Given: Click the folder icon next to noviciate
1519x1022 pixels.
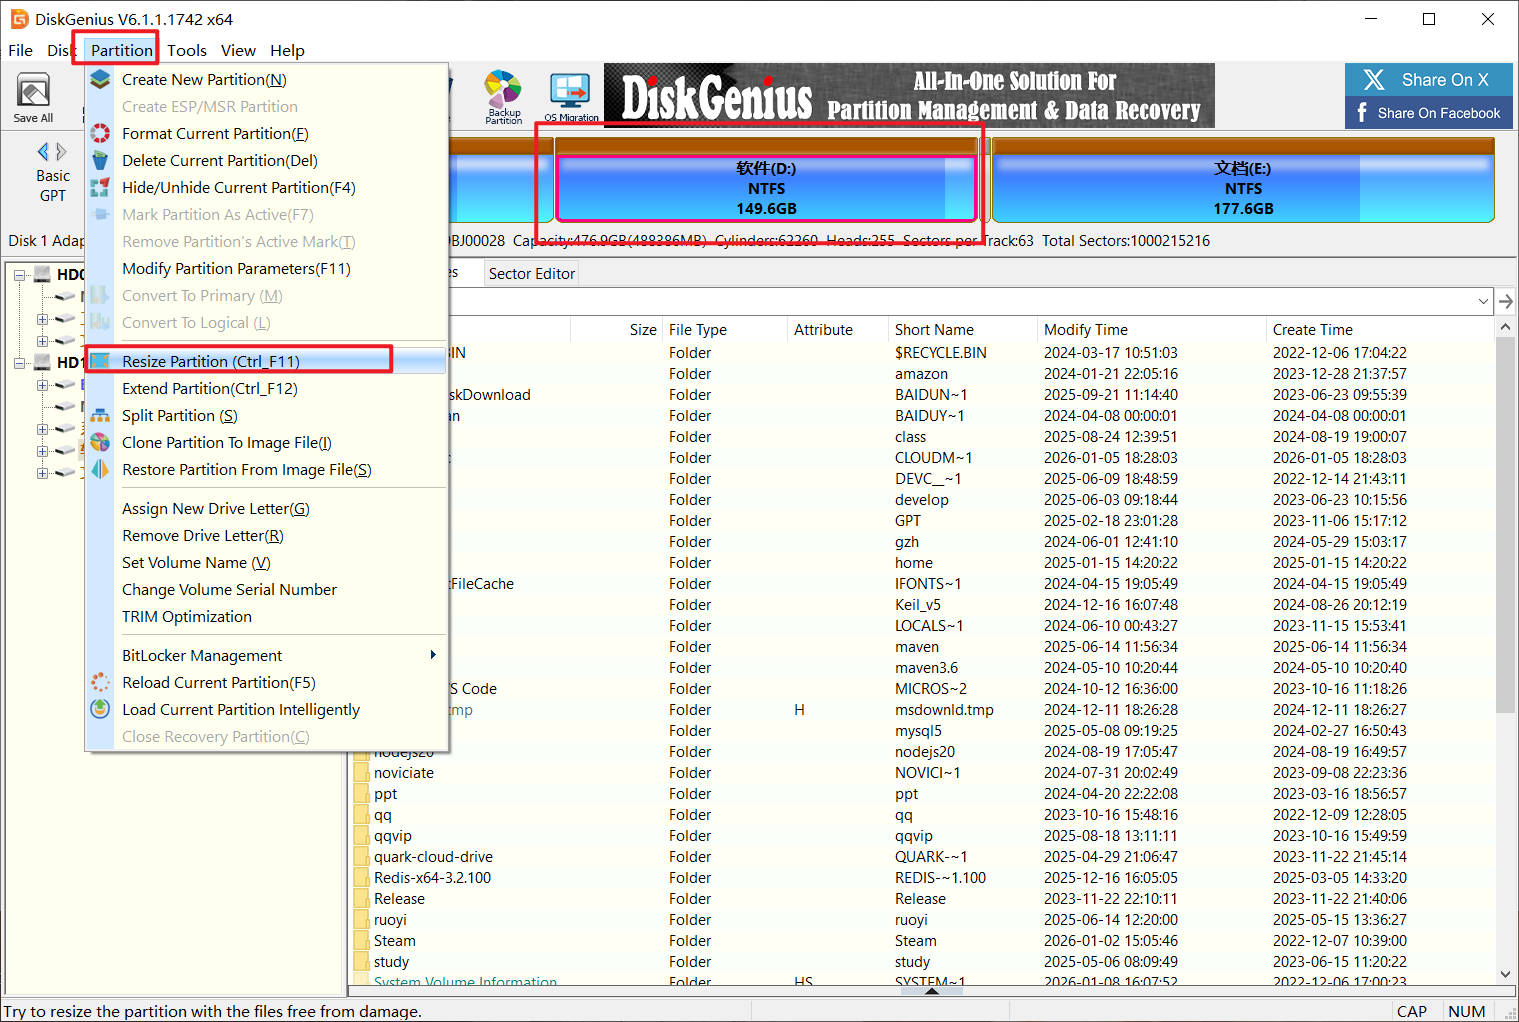Looking at the screenshot, I should (361, 773).
